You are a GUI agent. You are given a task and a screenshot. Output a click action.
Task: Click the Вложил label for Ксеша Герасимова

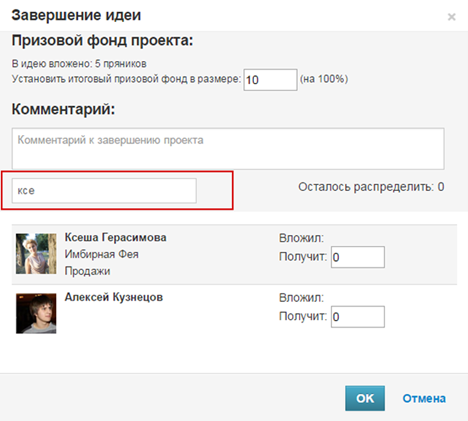301,238
